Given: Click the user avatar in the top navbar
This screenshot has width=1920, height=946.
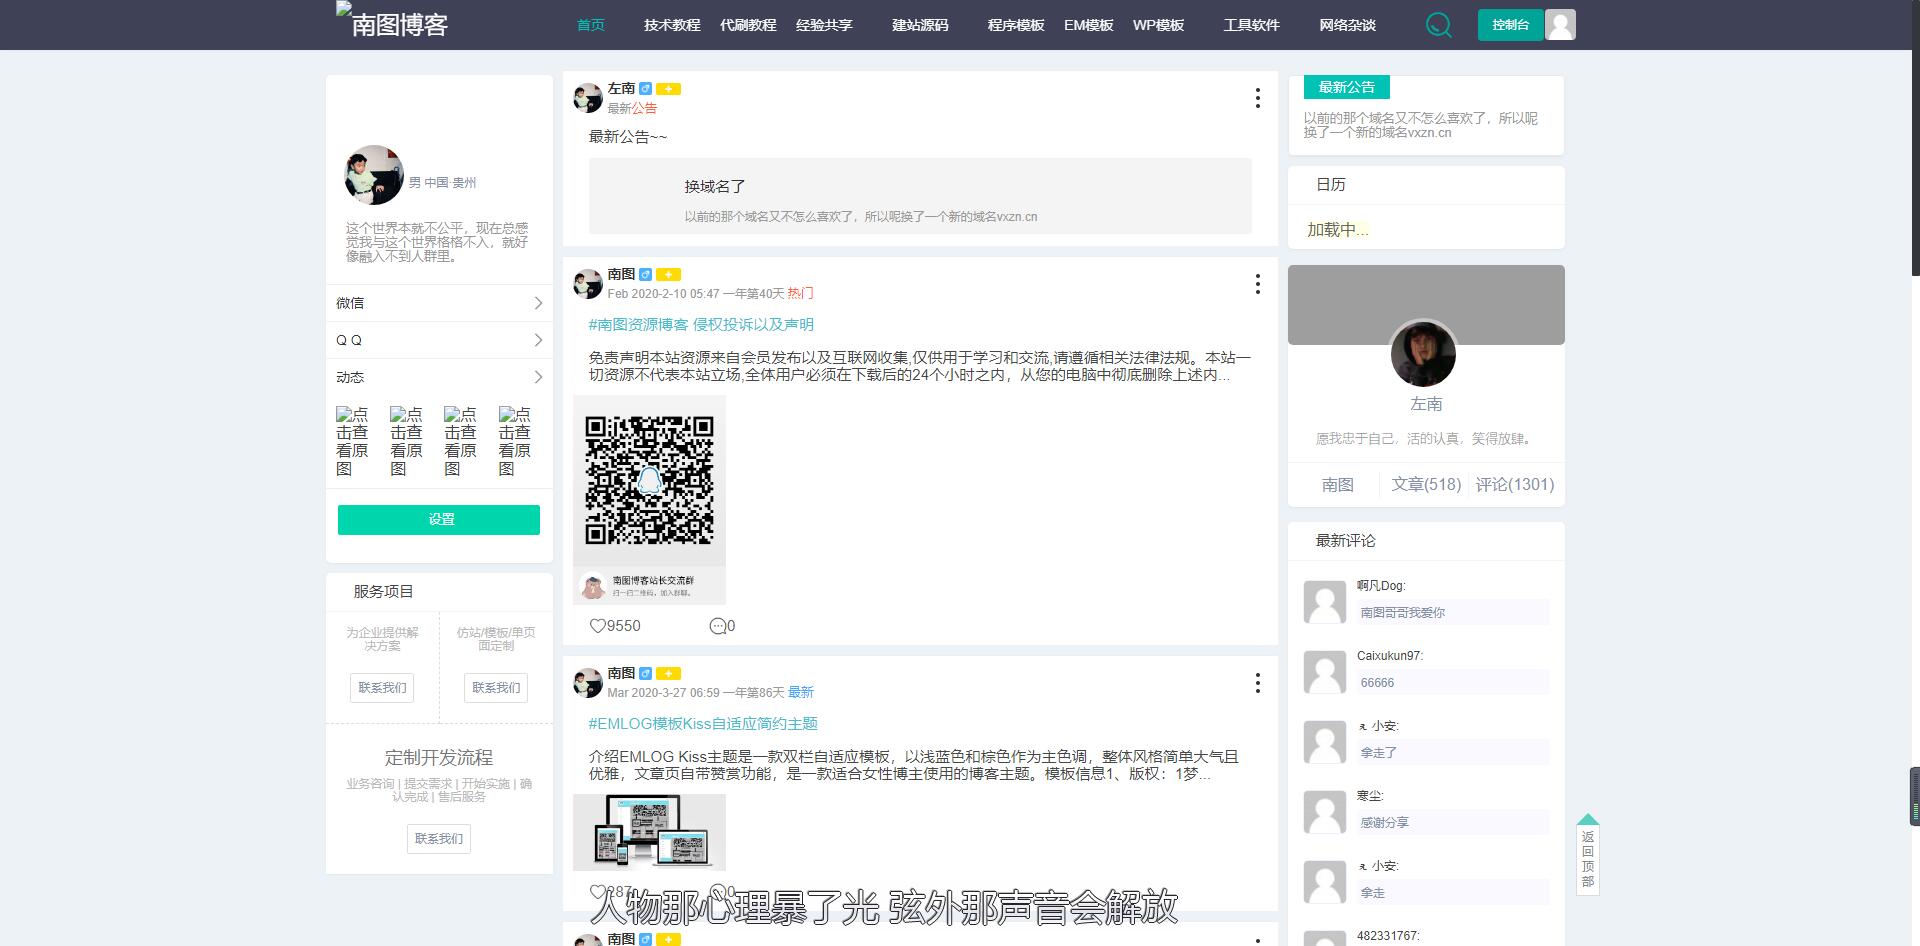Looking at the screenshot, I should [x=1561, y=24].
